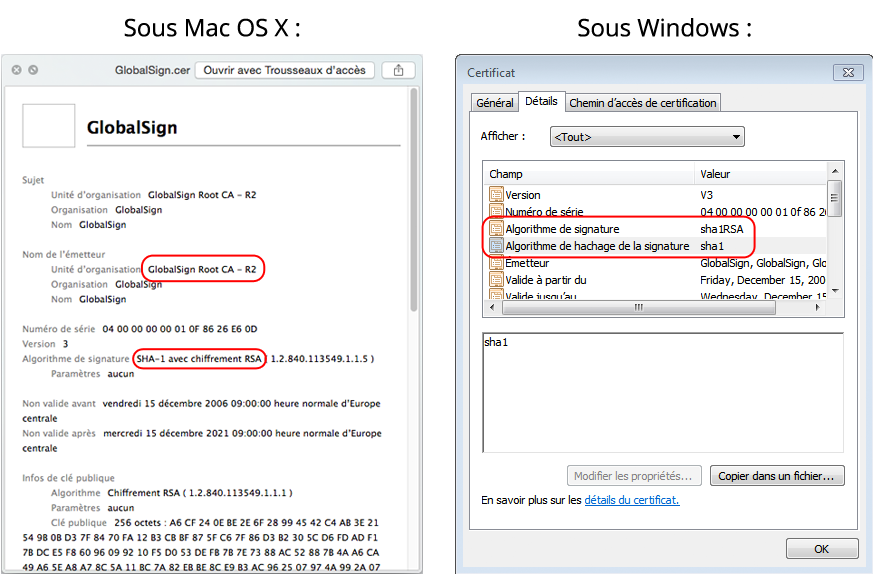The width and height of the screenshot is (873, 574).
Task: Click the Mac window vertical scrollbar
Action: click(414, 199)
